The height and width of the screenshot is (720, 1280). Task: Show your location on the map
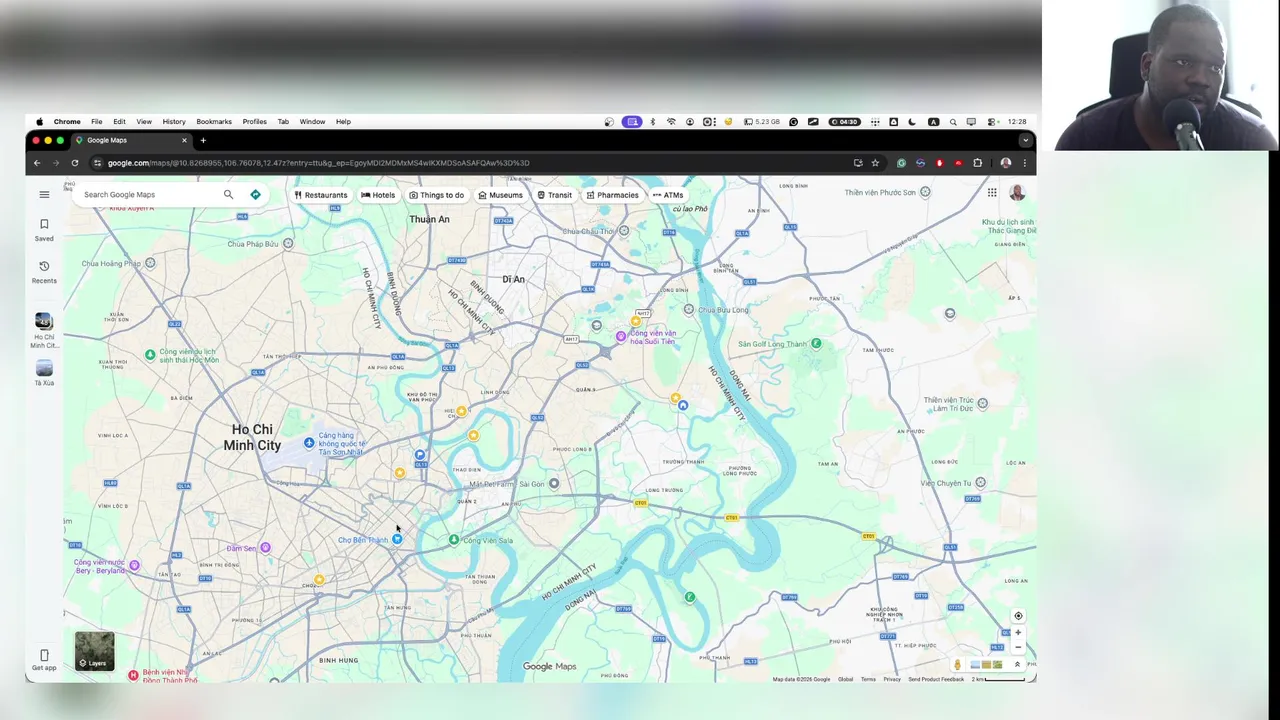1018,616
